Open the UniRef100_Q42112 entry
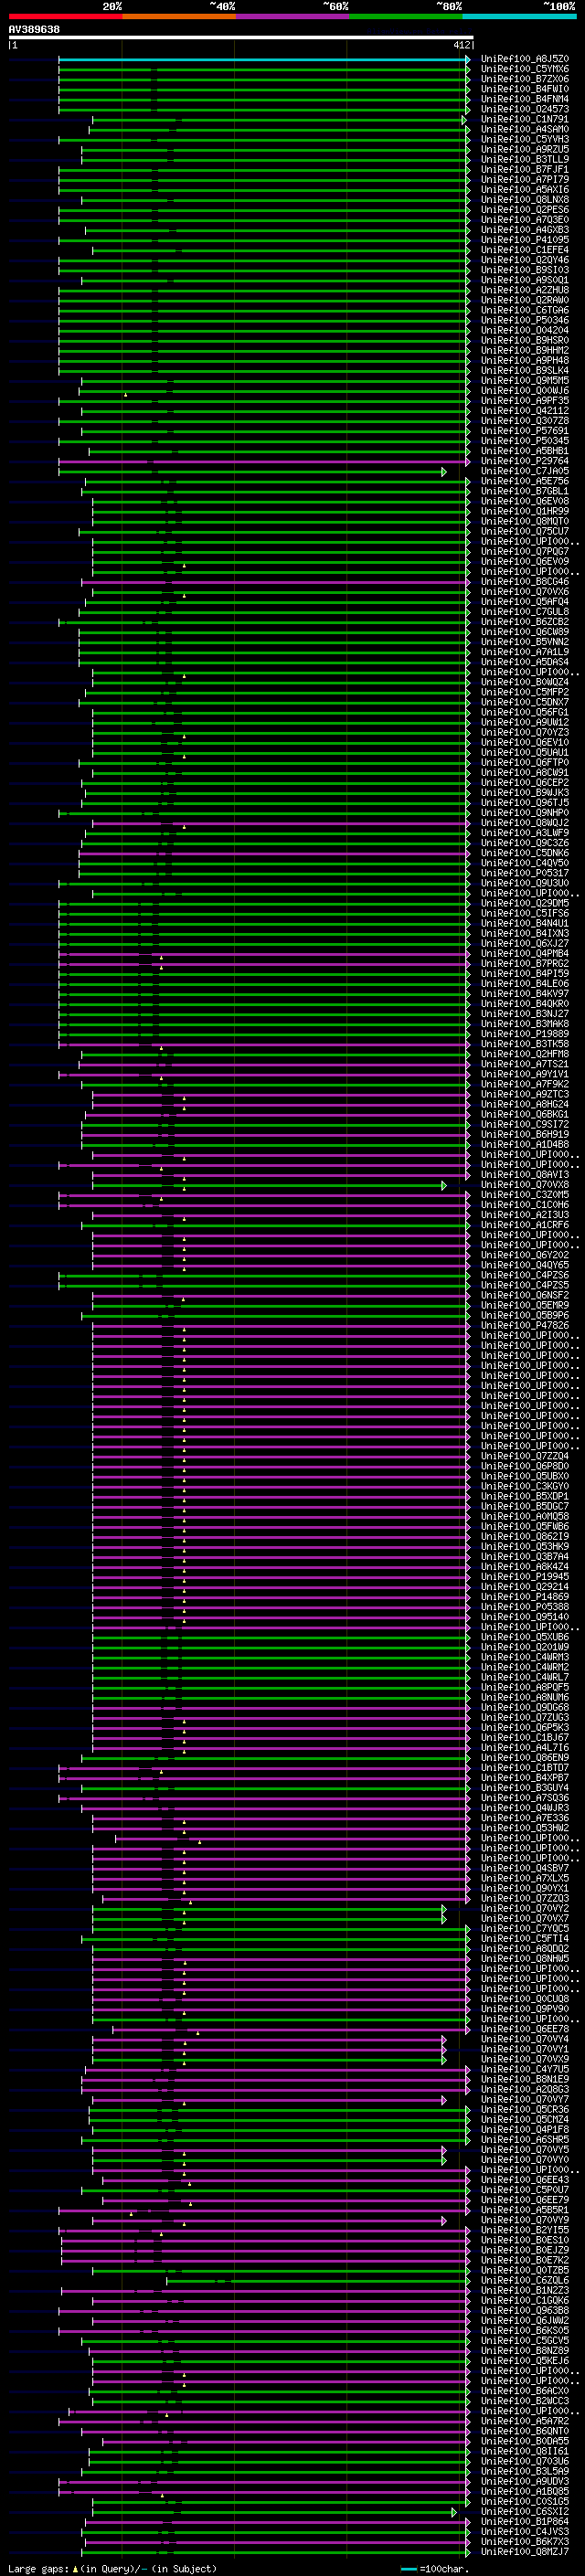The image size is (585, 2576). pyautogui.click(x=525, y=411)
